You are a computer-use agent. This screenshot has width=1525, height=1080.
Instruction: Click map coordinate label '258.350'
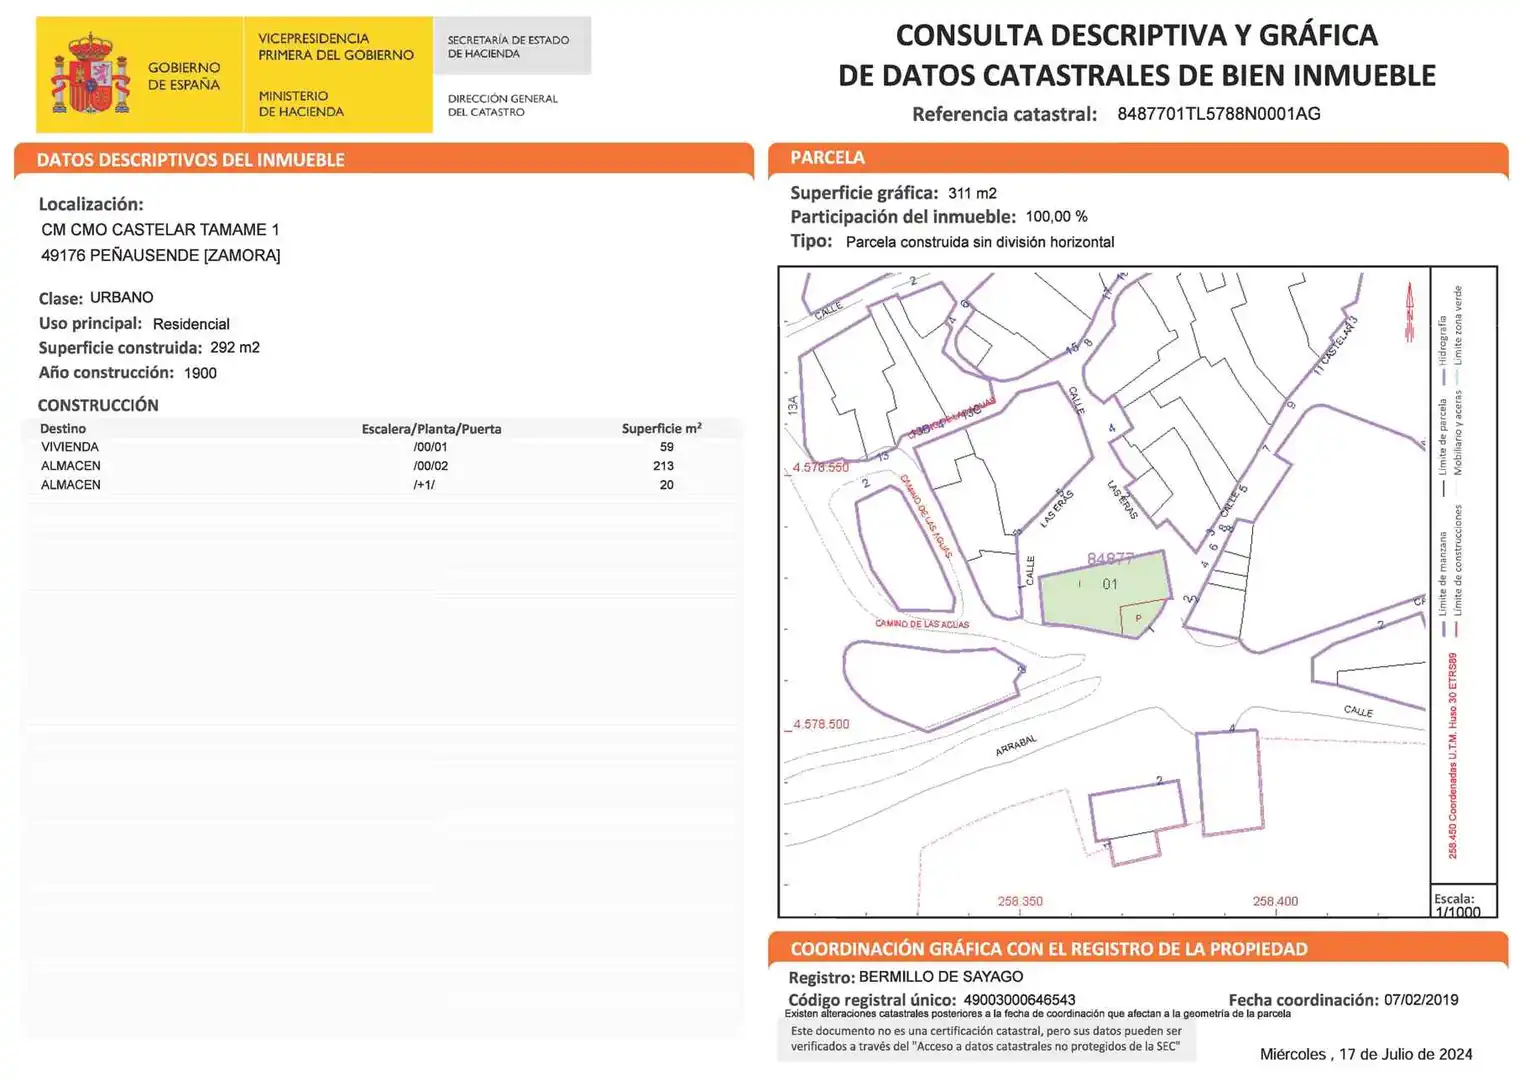coord(1020,901)
